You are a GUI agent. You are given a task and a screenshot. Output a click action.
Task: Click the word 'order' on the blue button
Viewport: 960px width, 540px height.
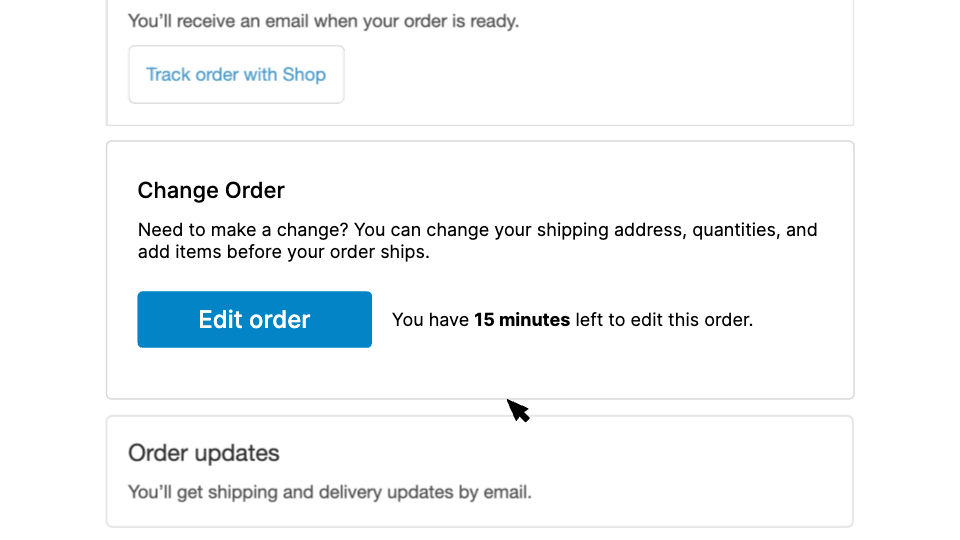[x=280, y=320]
